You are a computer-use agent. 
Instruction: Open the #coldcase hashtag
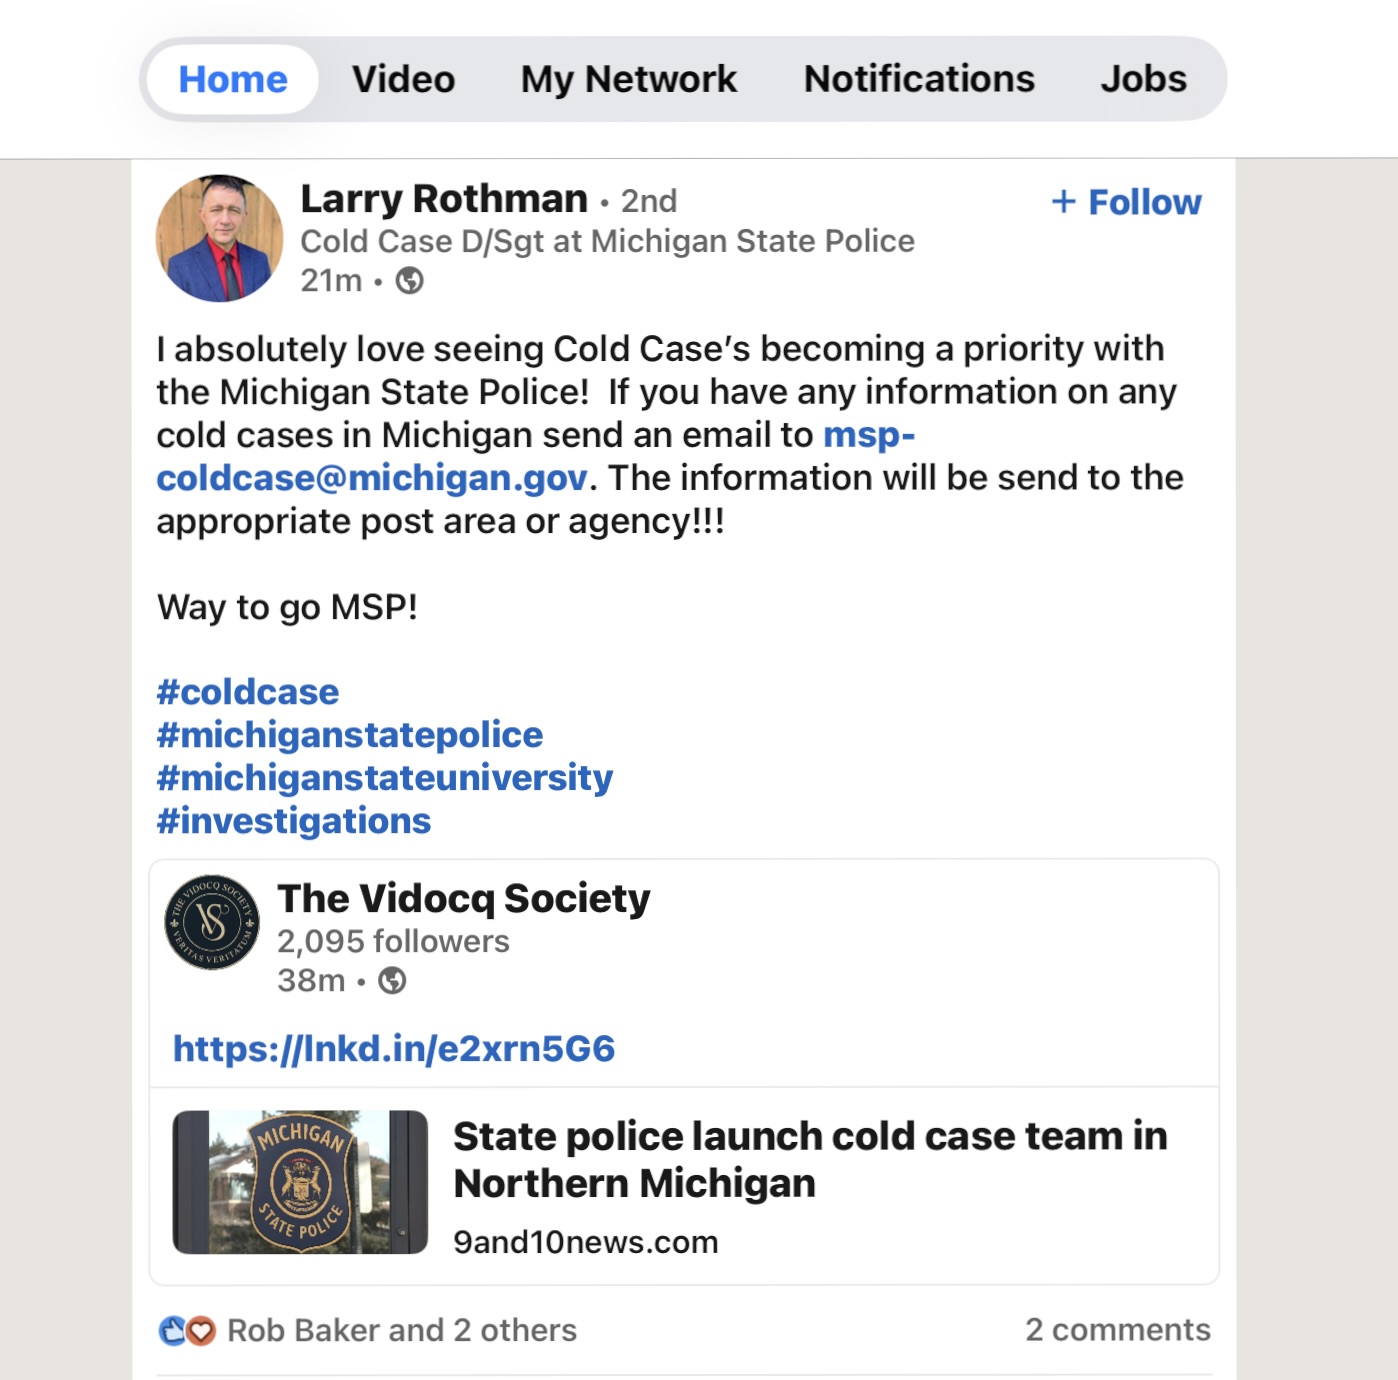point(248,692)
